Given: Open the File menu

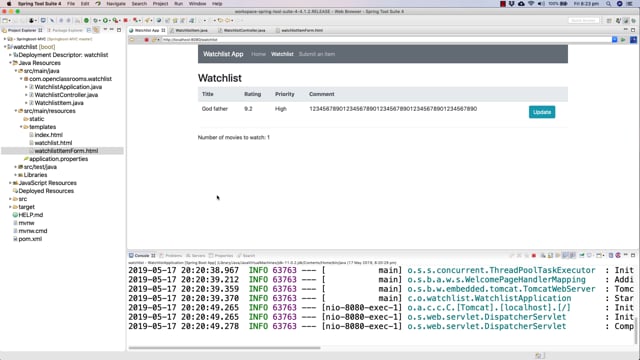Looking at the screenshot, I should click(x=71, y=4).
